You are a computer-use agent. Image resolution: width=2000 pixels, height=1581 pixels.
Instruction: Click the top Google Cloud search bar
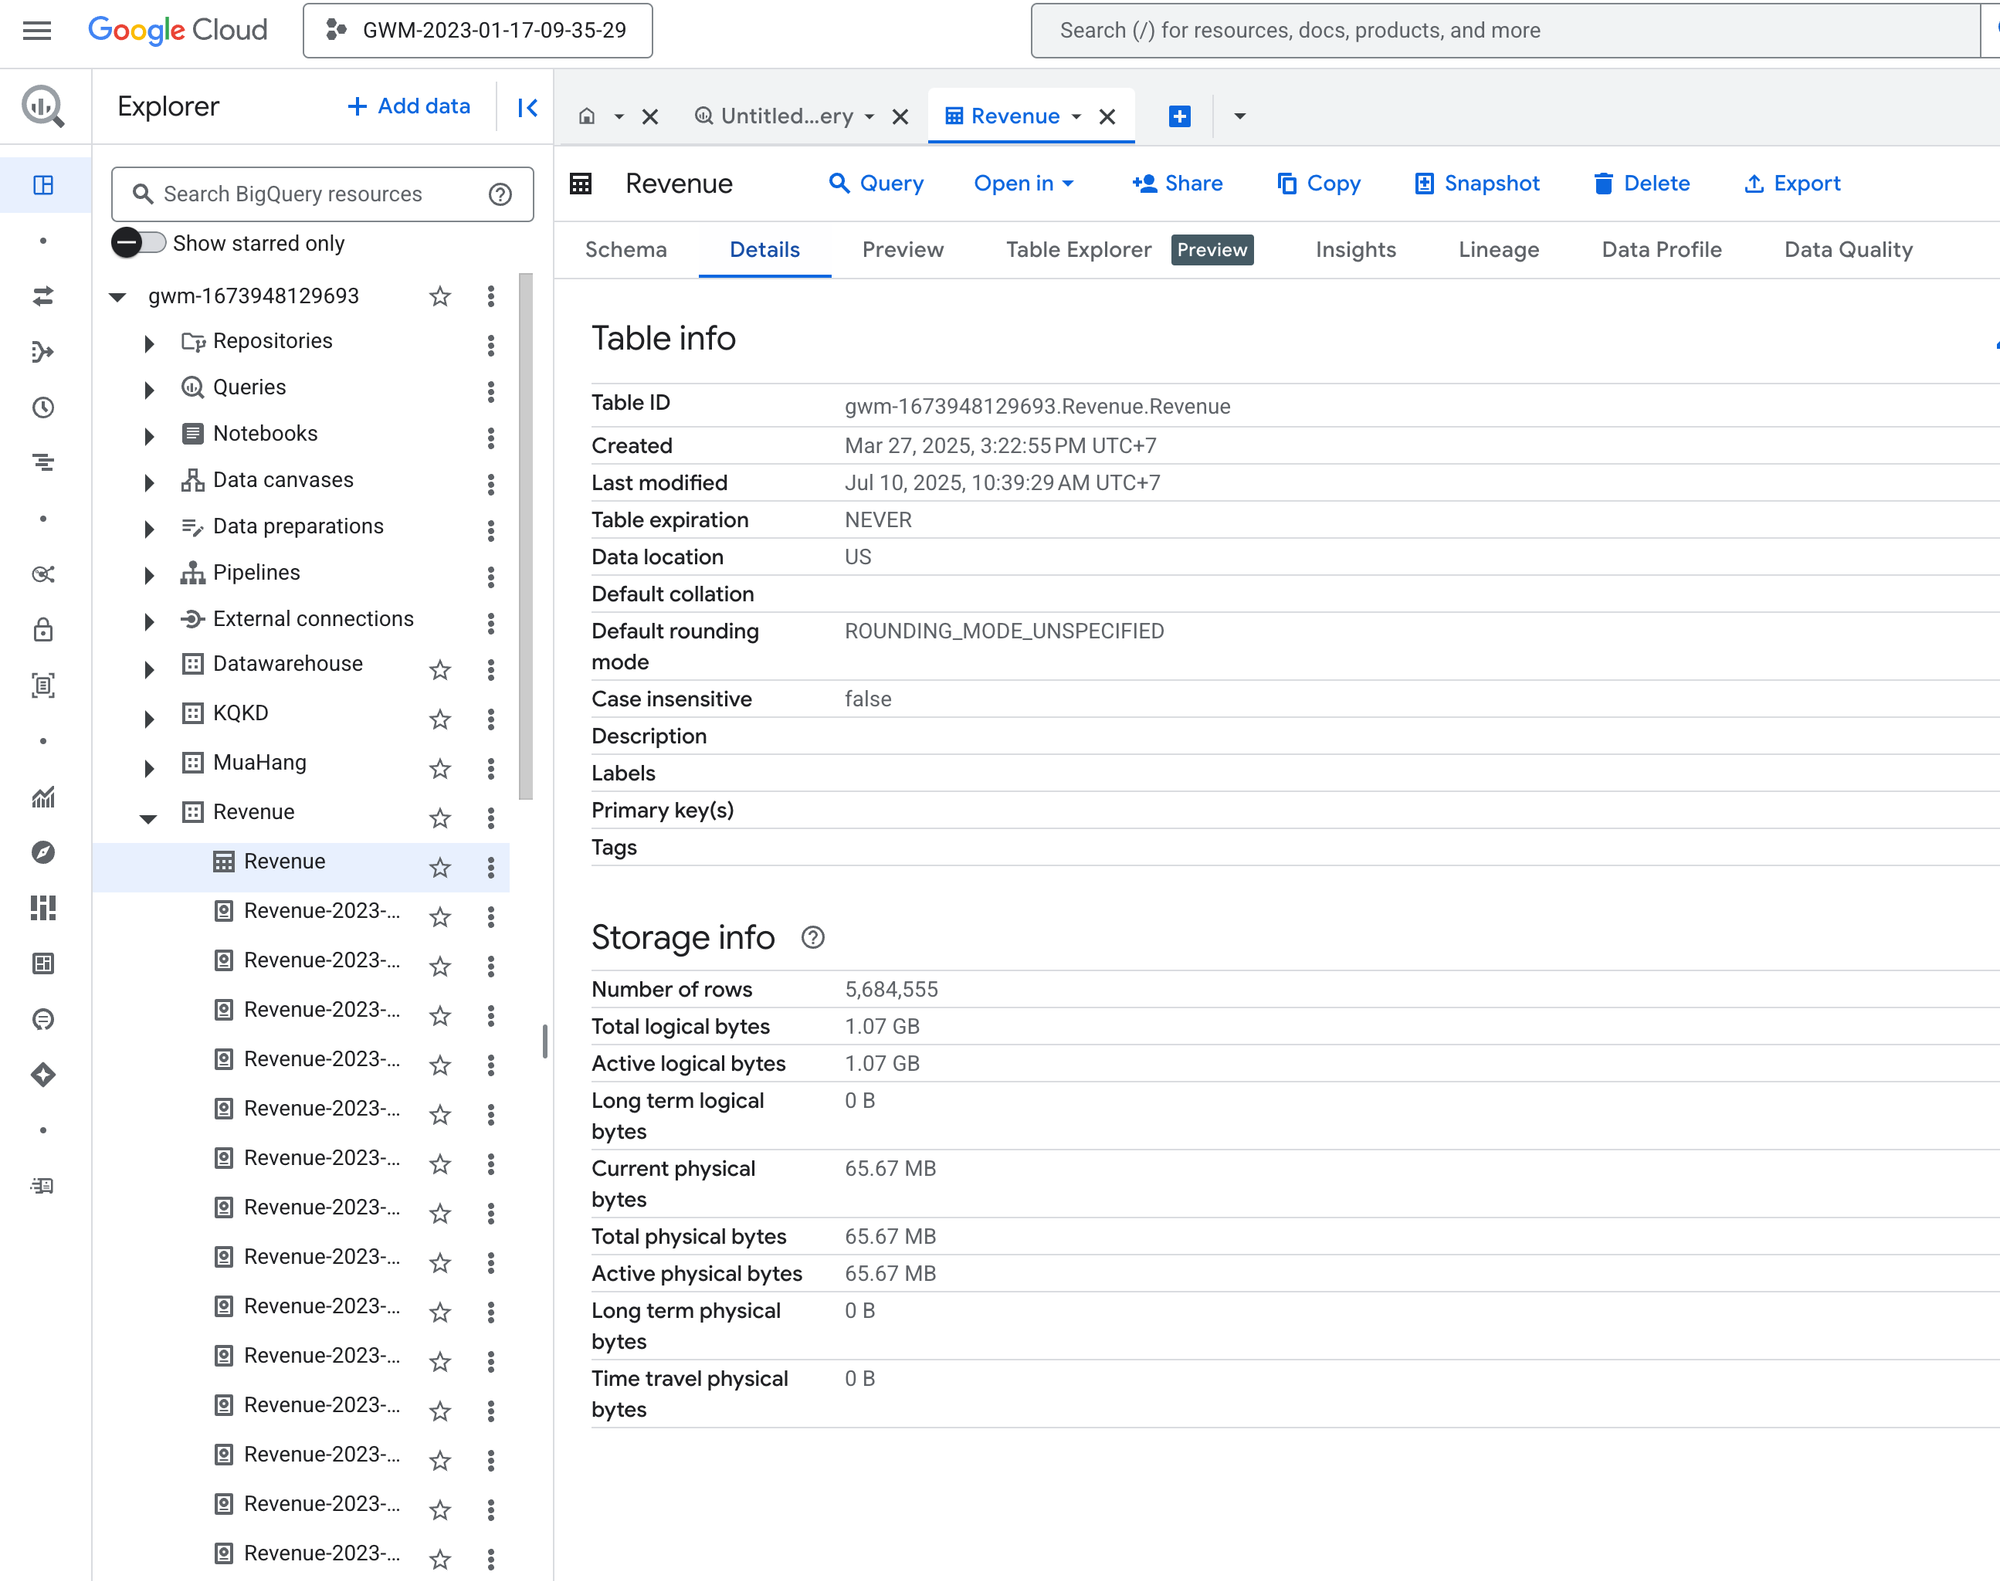[1505, 30]
